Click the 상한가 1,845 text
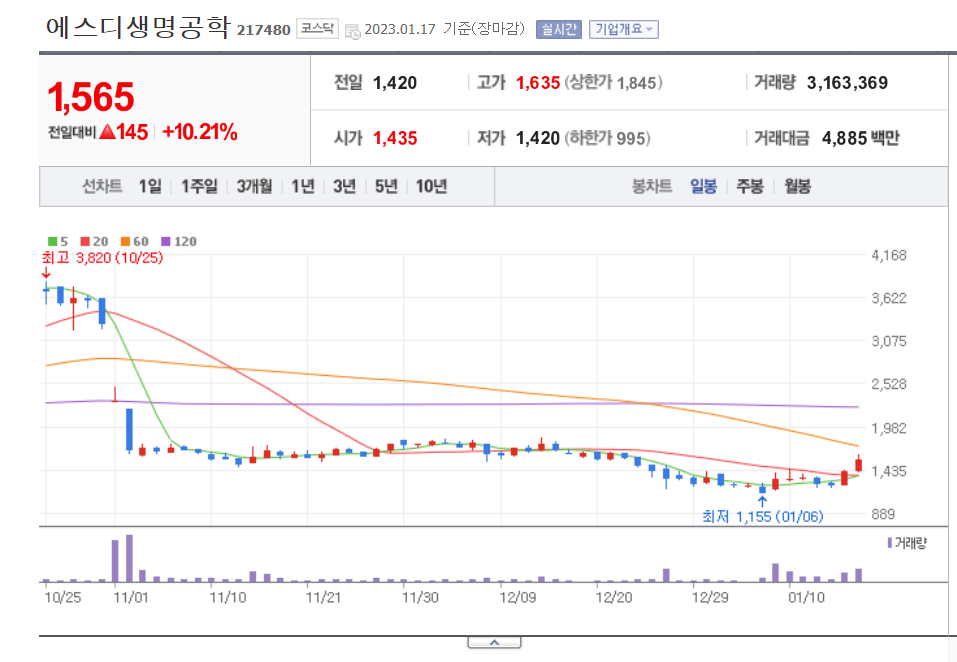 coord(613,83)
